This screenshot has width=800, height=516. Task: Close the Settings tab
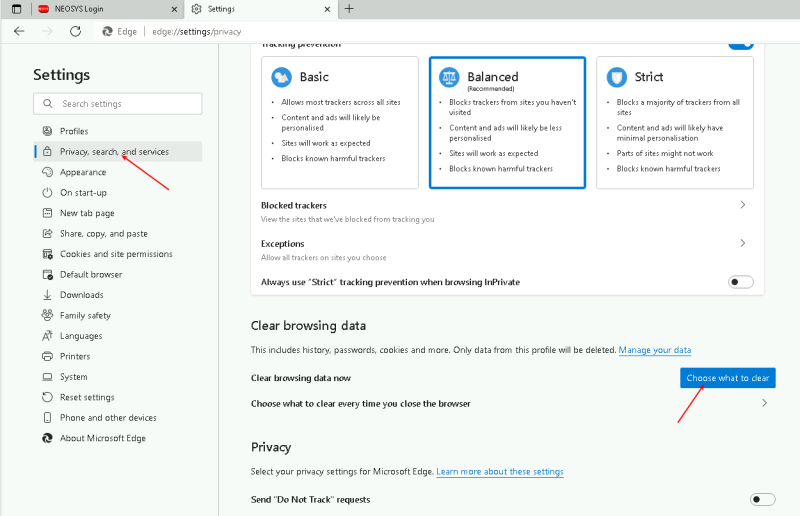coord(327,9)
